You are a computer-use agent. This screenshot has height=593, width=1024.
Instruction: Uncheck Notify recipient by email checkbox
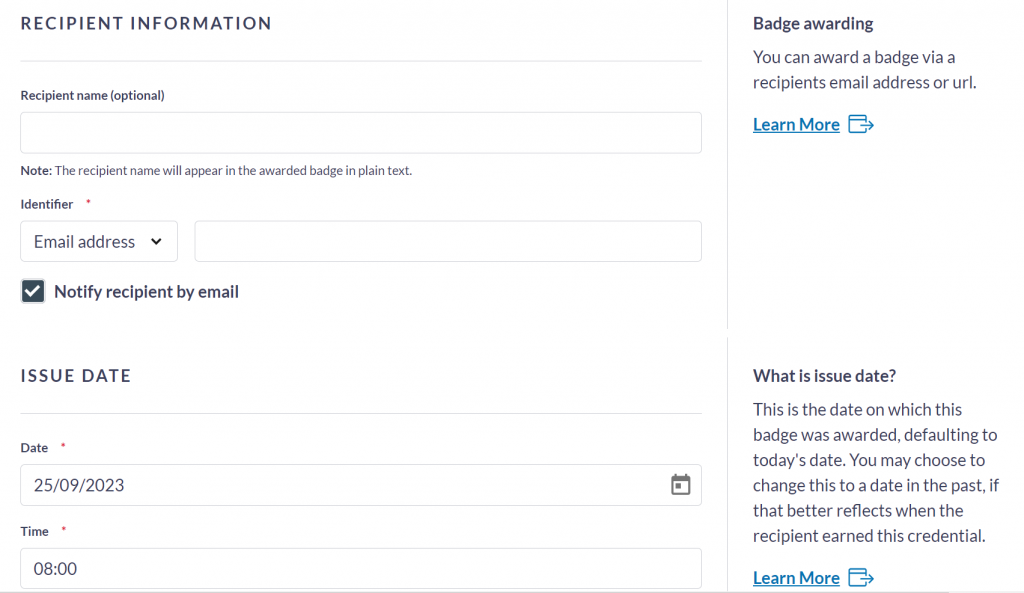tap(33, 291)
